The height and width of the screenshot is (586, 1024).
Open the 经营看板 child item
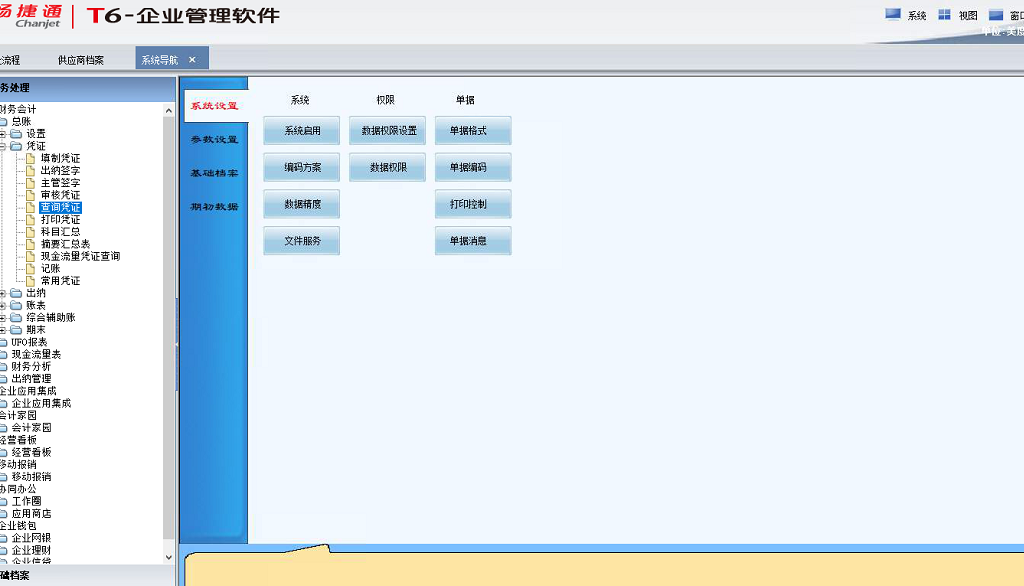coord(31,452)
